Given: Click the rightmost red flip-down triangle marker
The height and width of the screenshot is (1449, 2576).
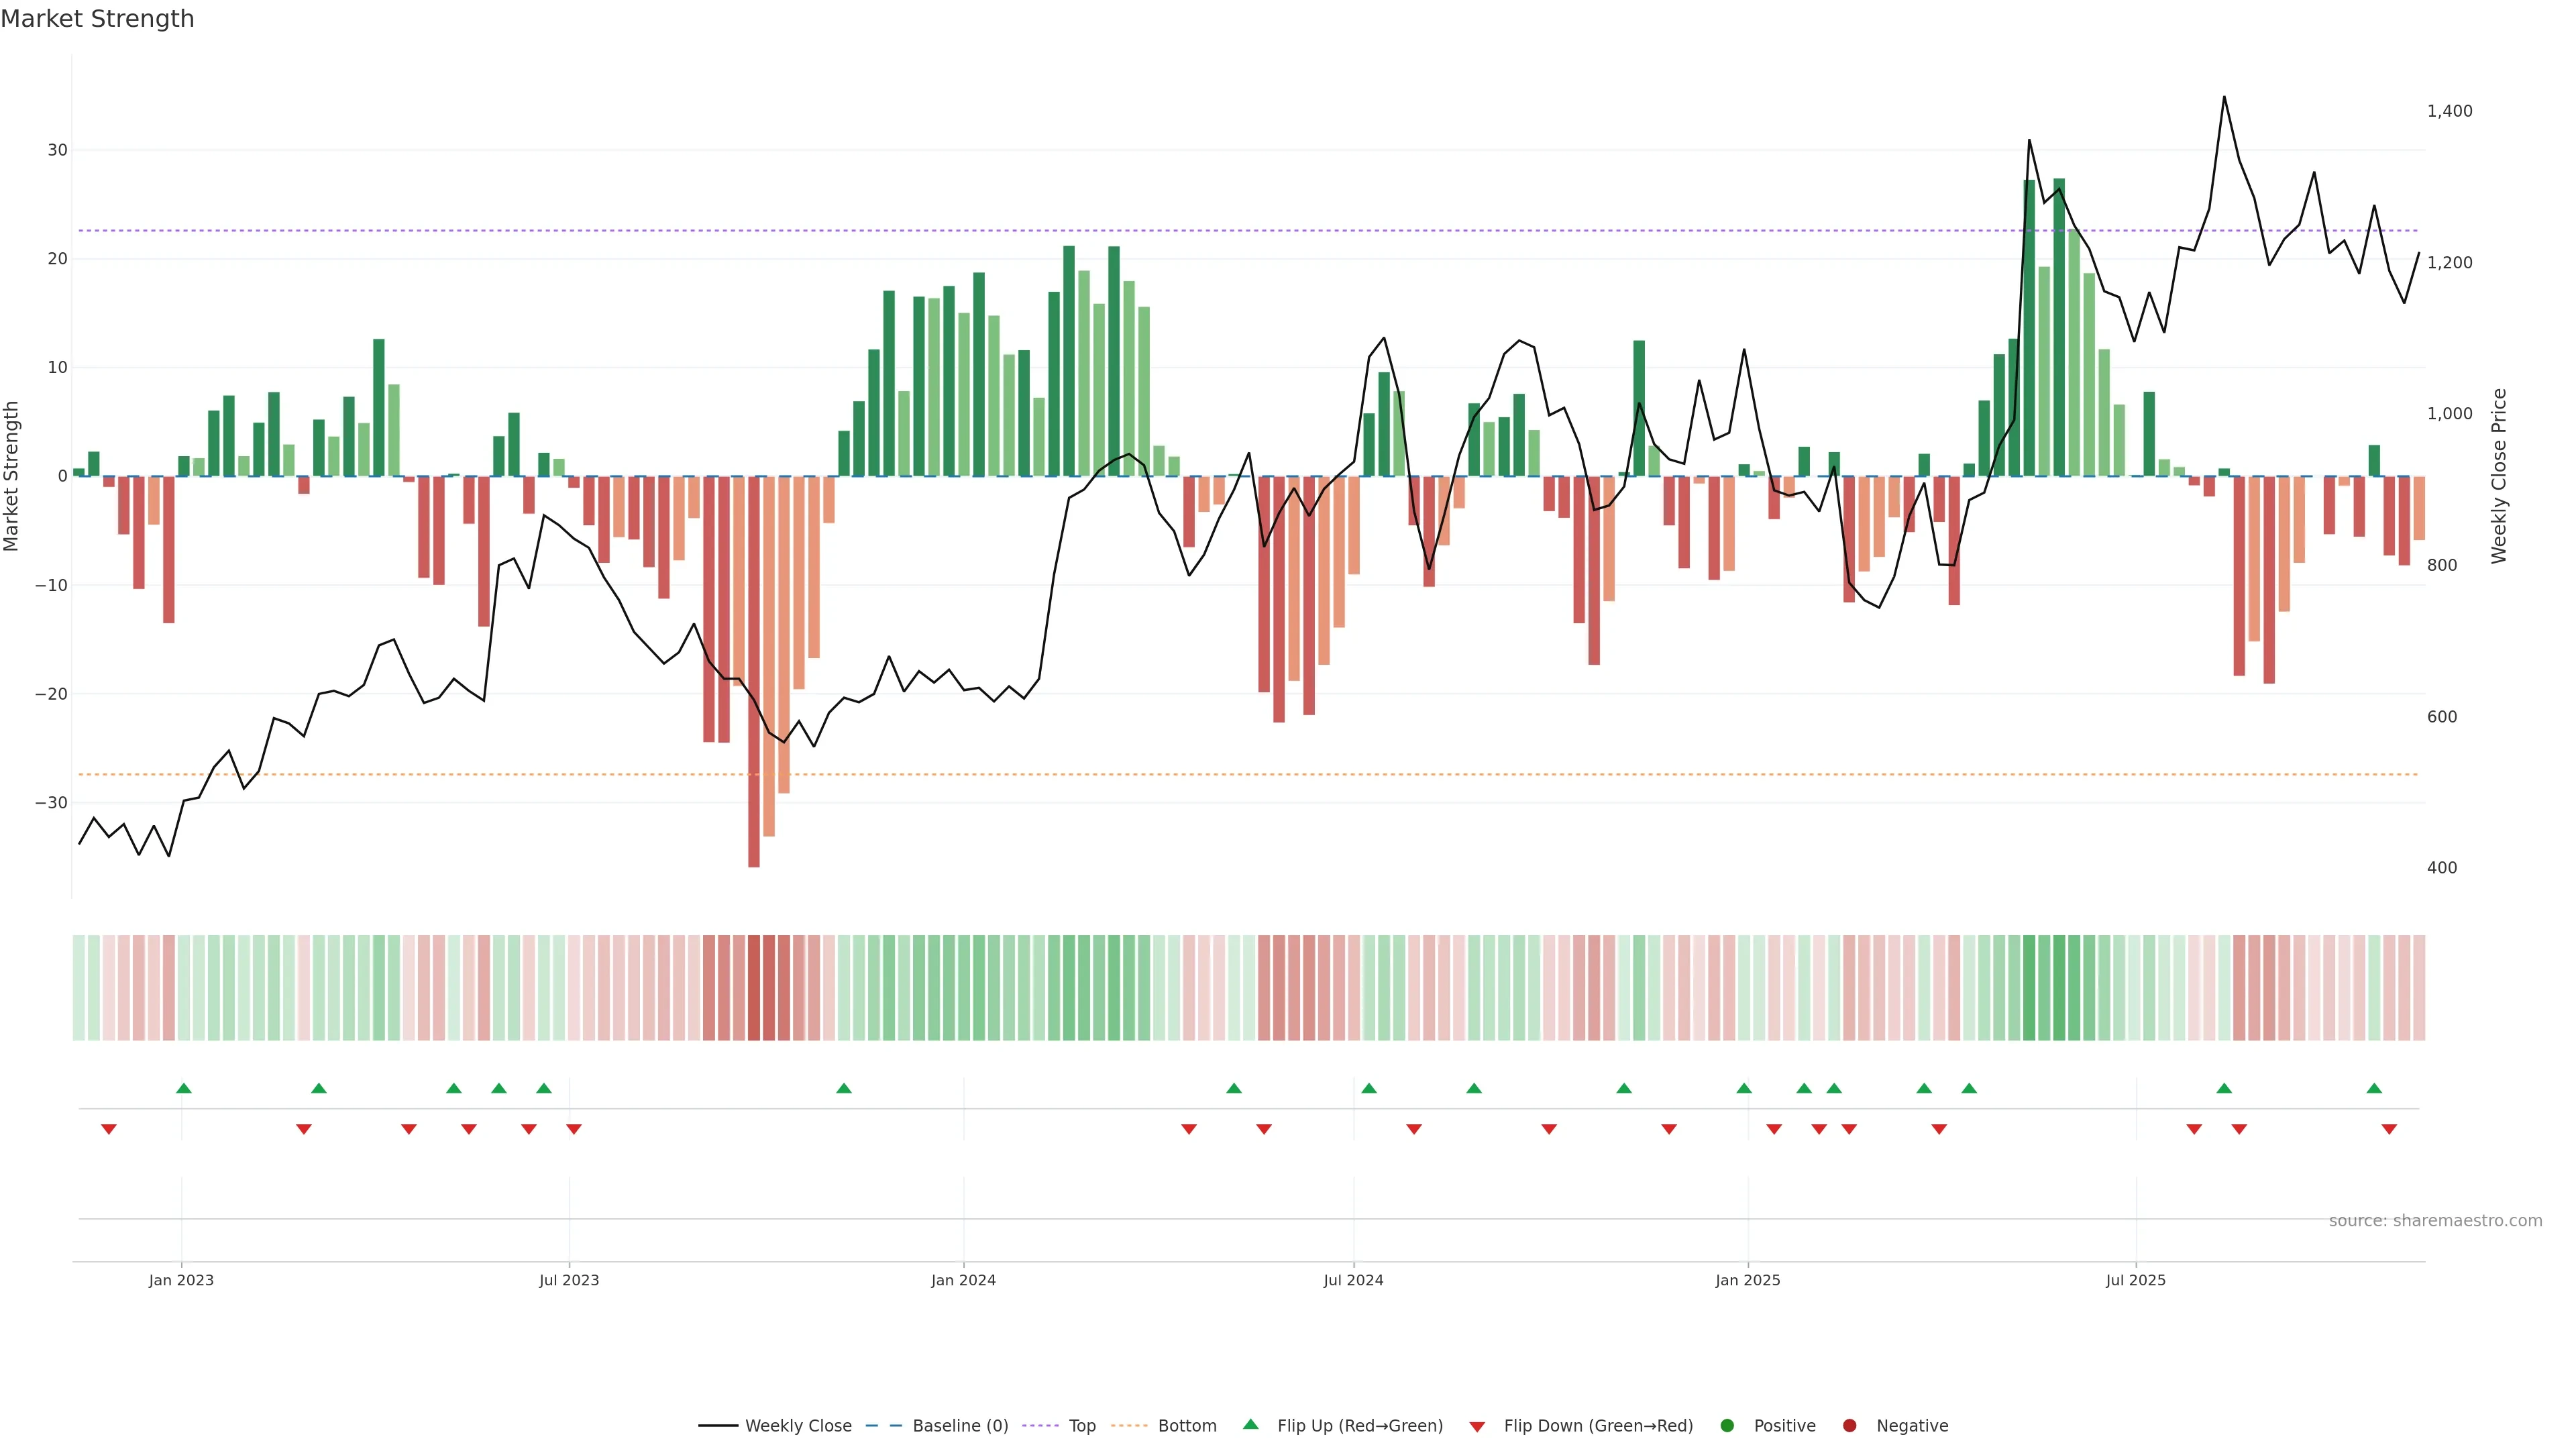Looking at the screenshot, I should (x=2389, y=1129).
